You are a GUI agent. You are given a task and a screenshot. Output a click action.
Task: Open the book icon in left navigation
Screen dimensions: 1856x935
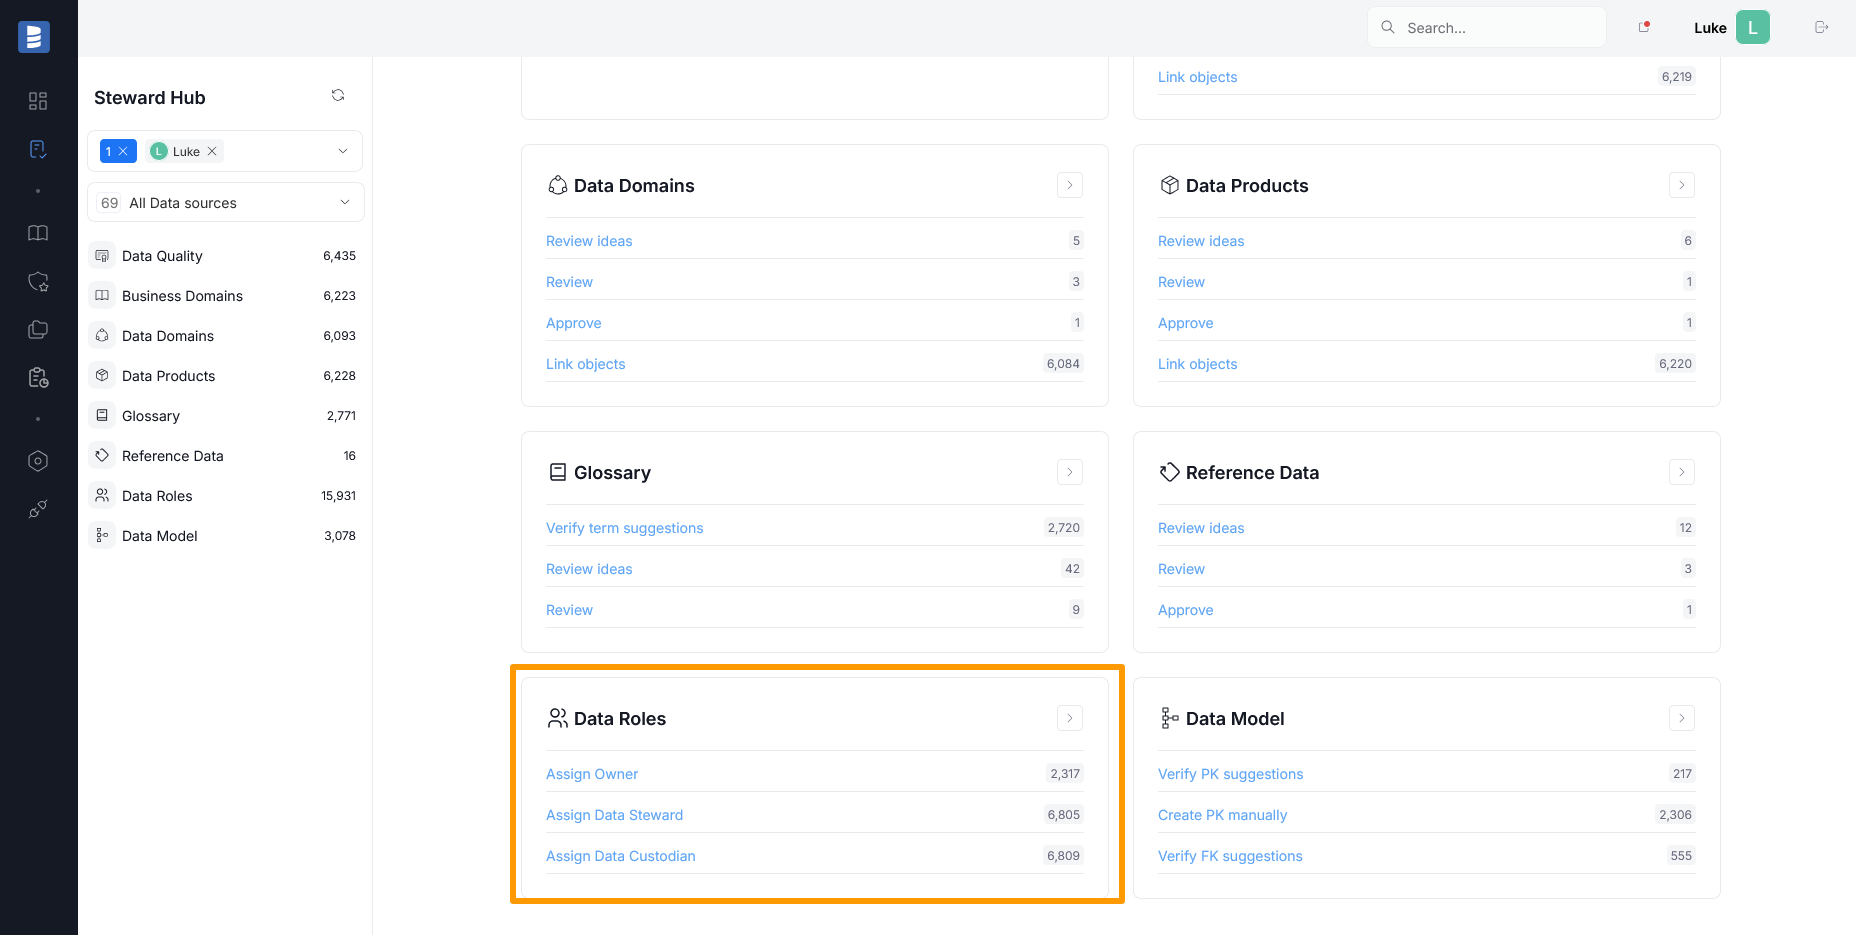pos(38,233)
